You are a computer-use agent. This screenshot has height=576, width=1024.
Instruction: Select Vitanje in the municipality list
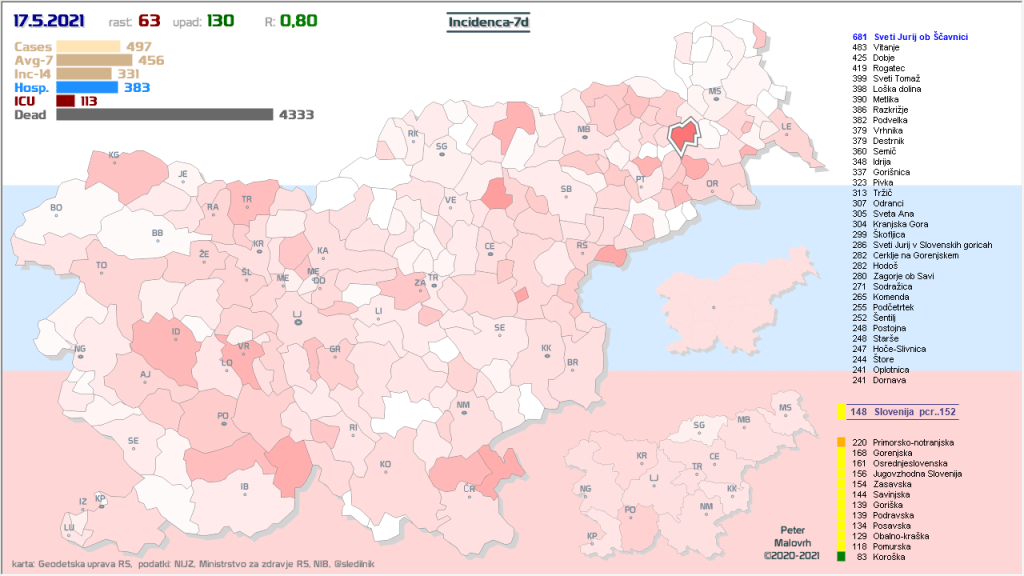888,47
